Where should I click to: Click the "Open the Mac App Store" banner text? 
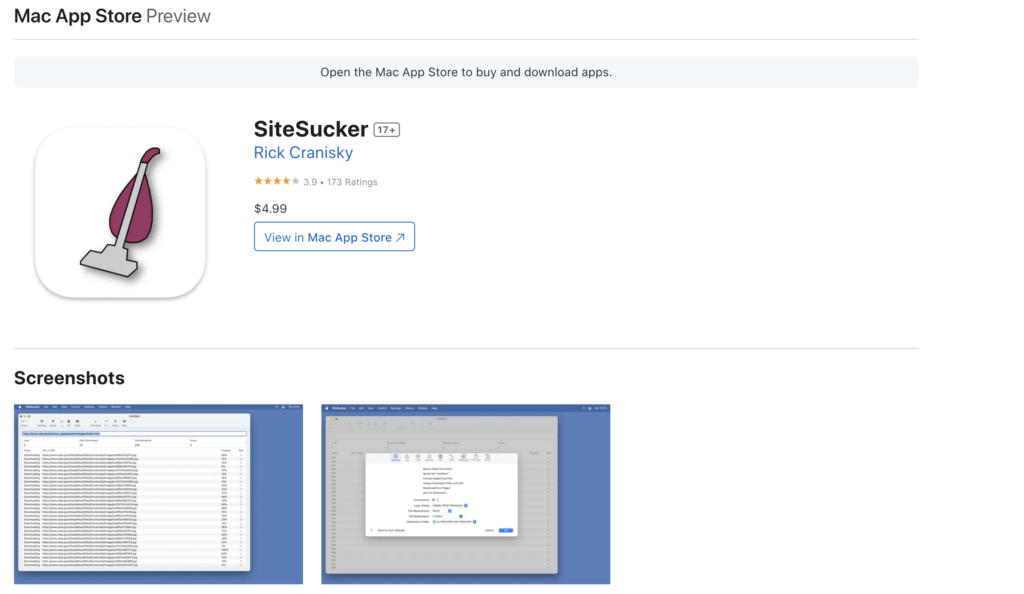pyautogui.click(x=466, y=72)
